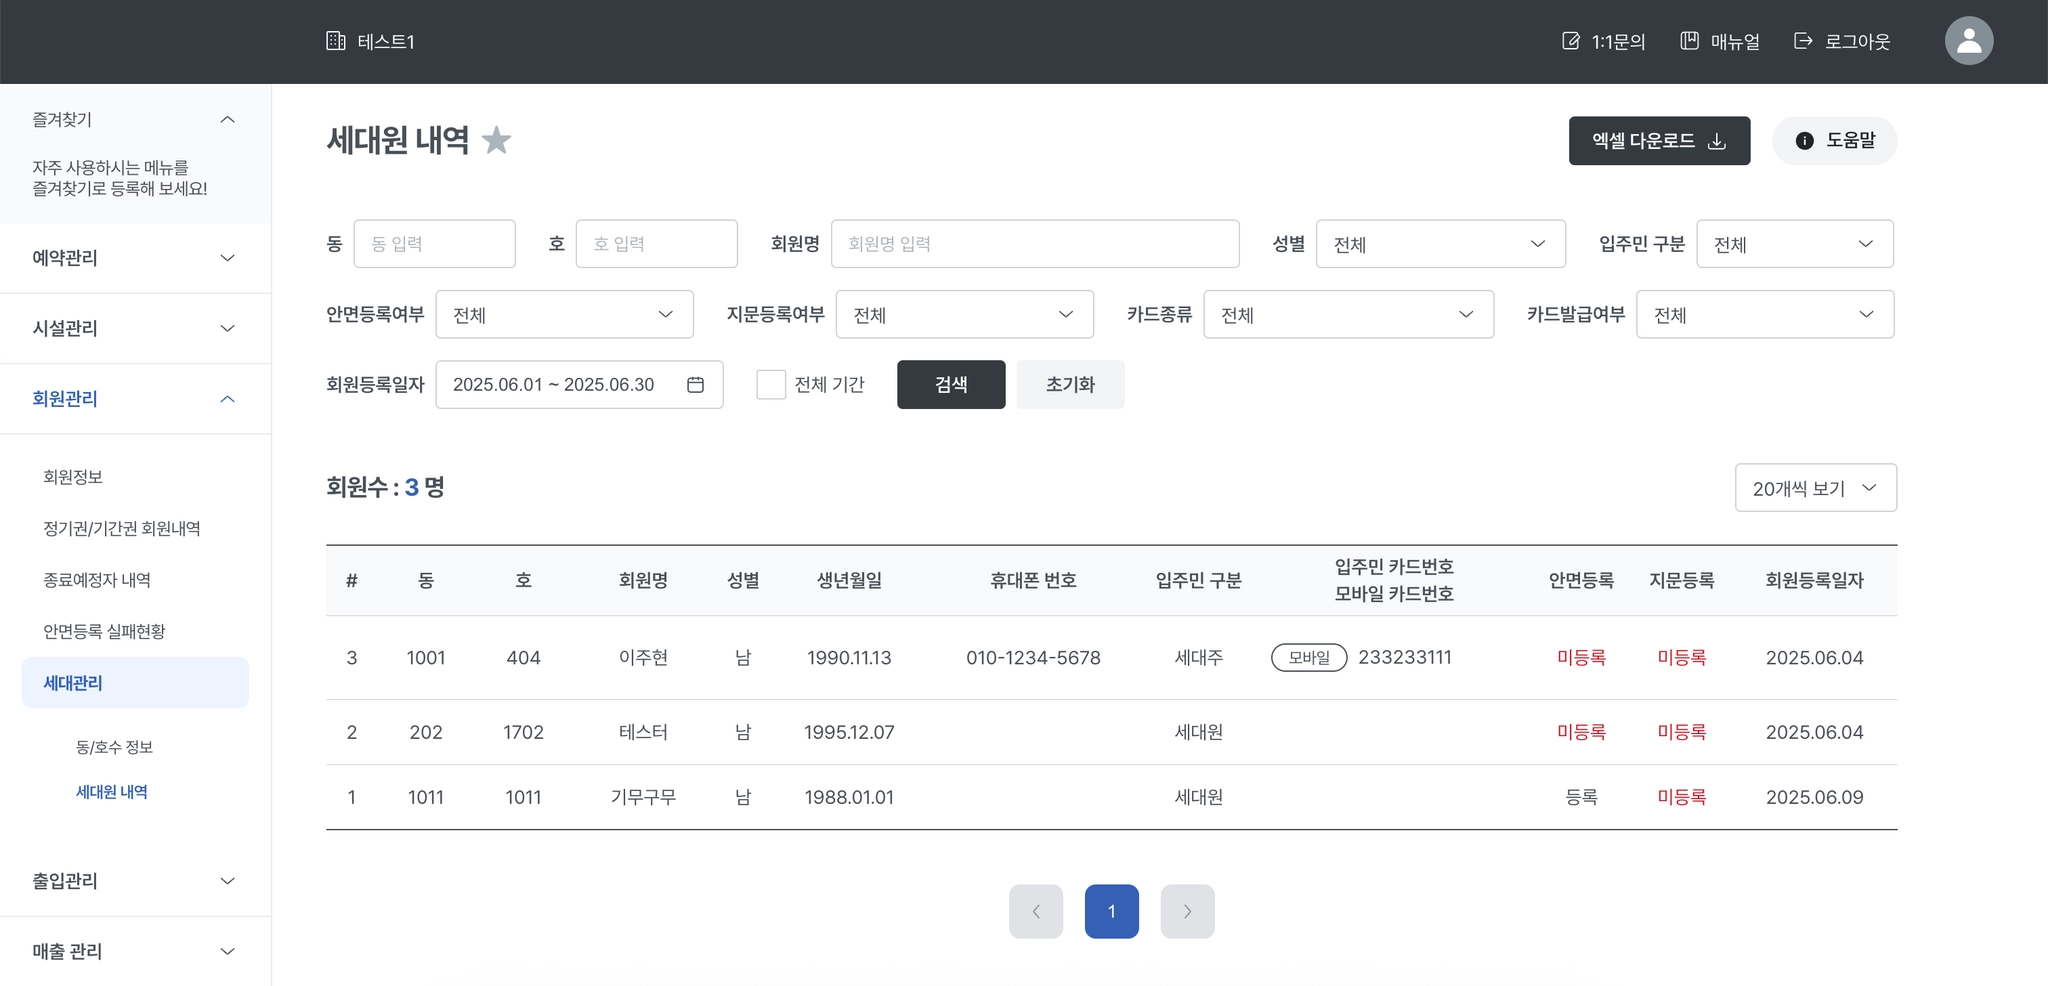Screen dimensions: 2048x986
Task: Enable the 전체 기간 checkbox
Action: pyautogui.click(x=771, y=385)
